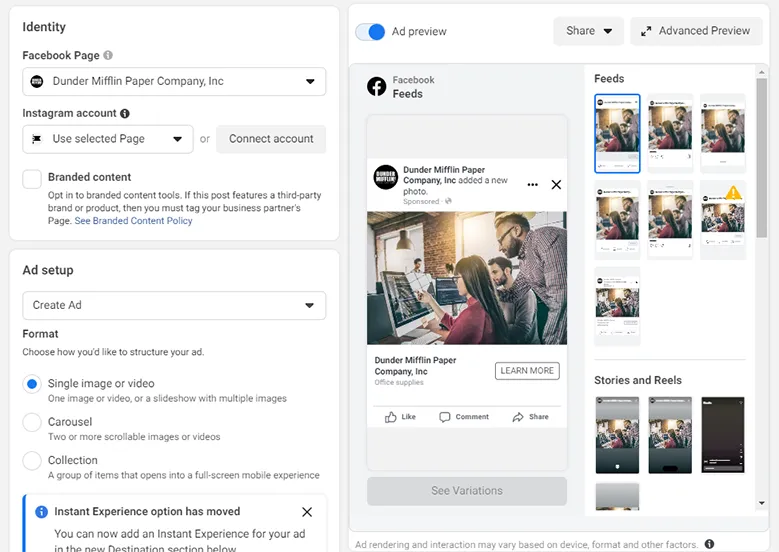Viewport: 779px width, 552px height.
Task: Click the scrollbar up arrow in placements panel
Action: (761, 73)
